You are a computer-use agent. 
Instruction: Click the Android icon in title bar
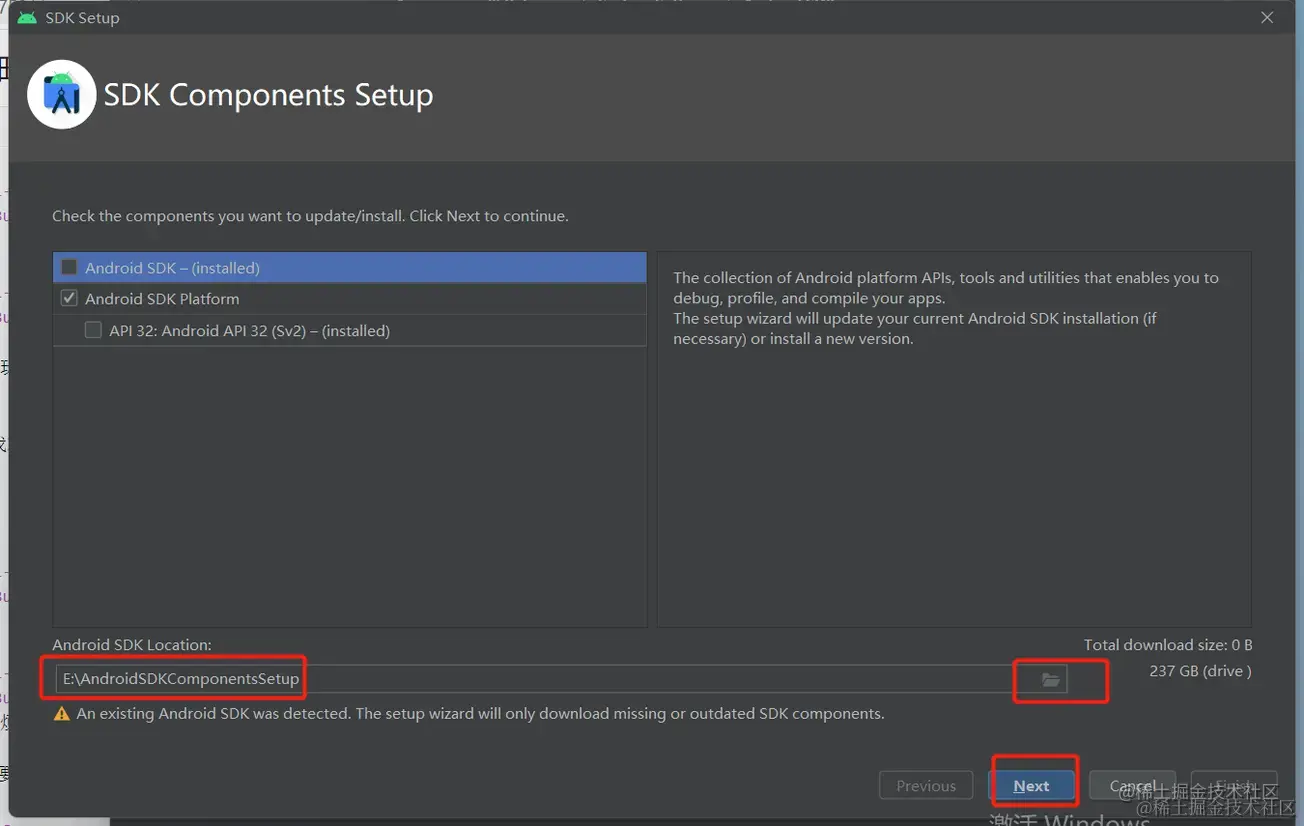pos(27,18)
